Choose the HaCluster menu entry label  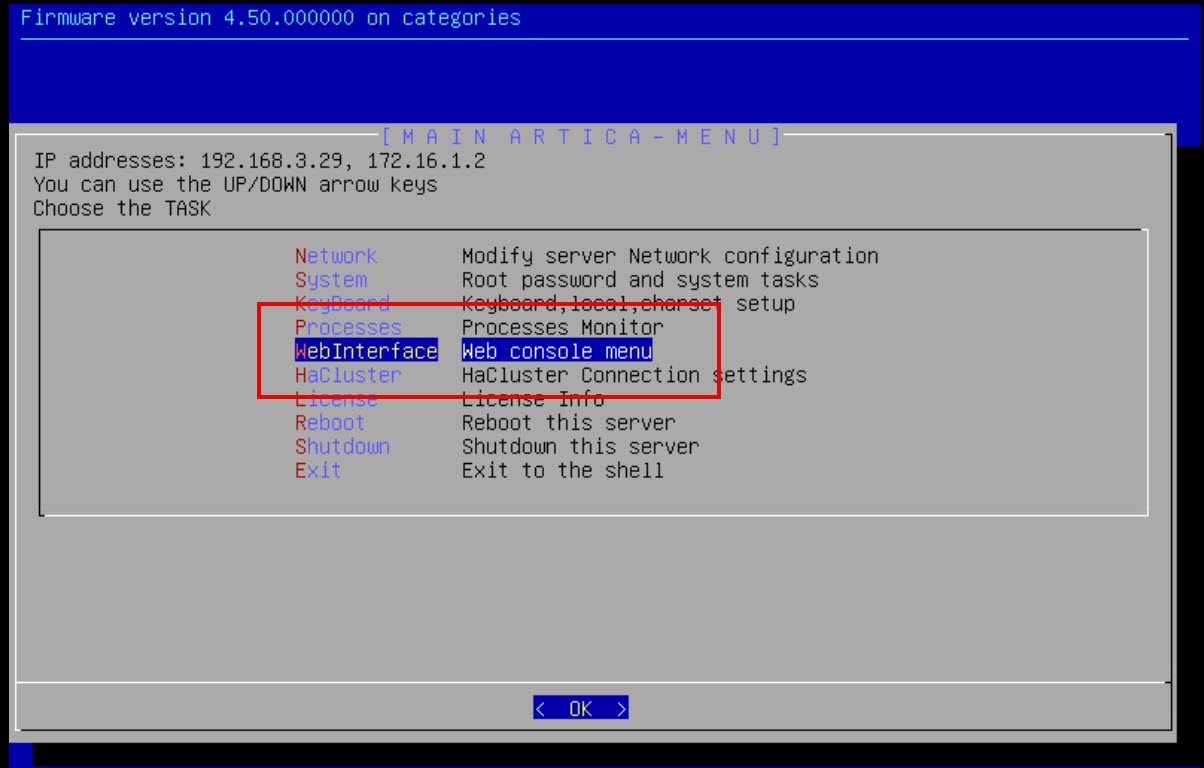click(x=348, y=375)
